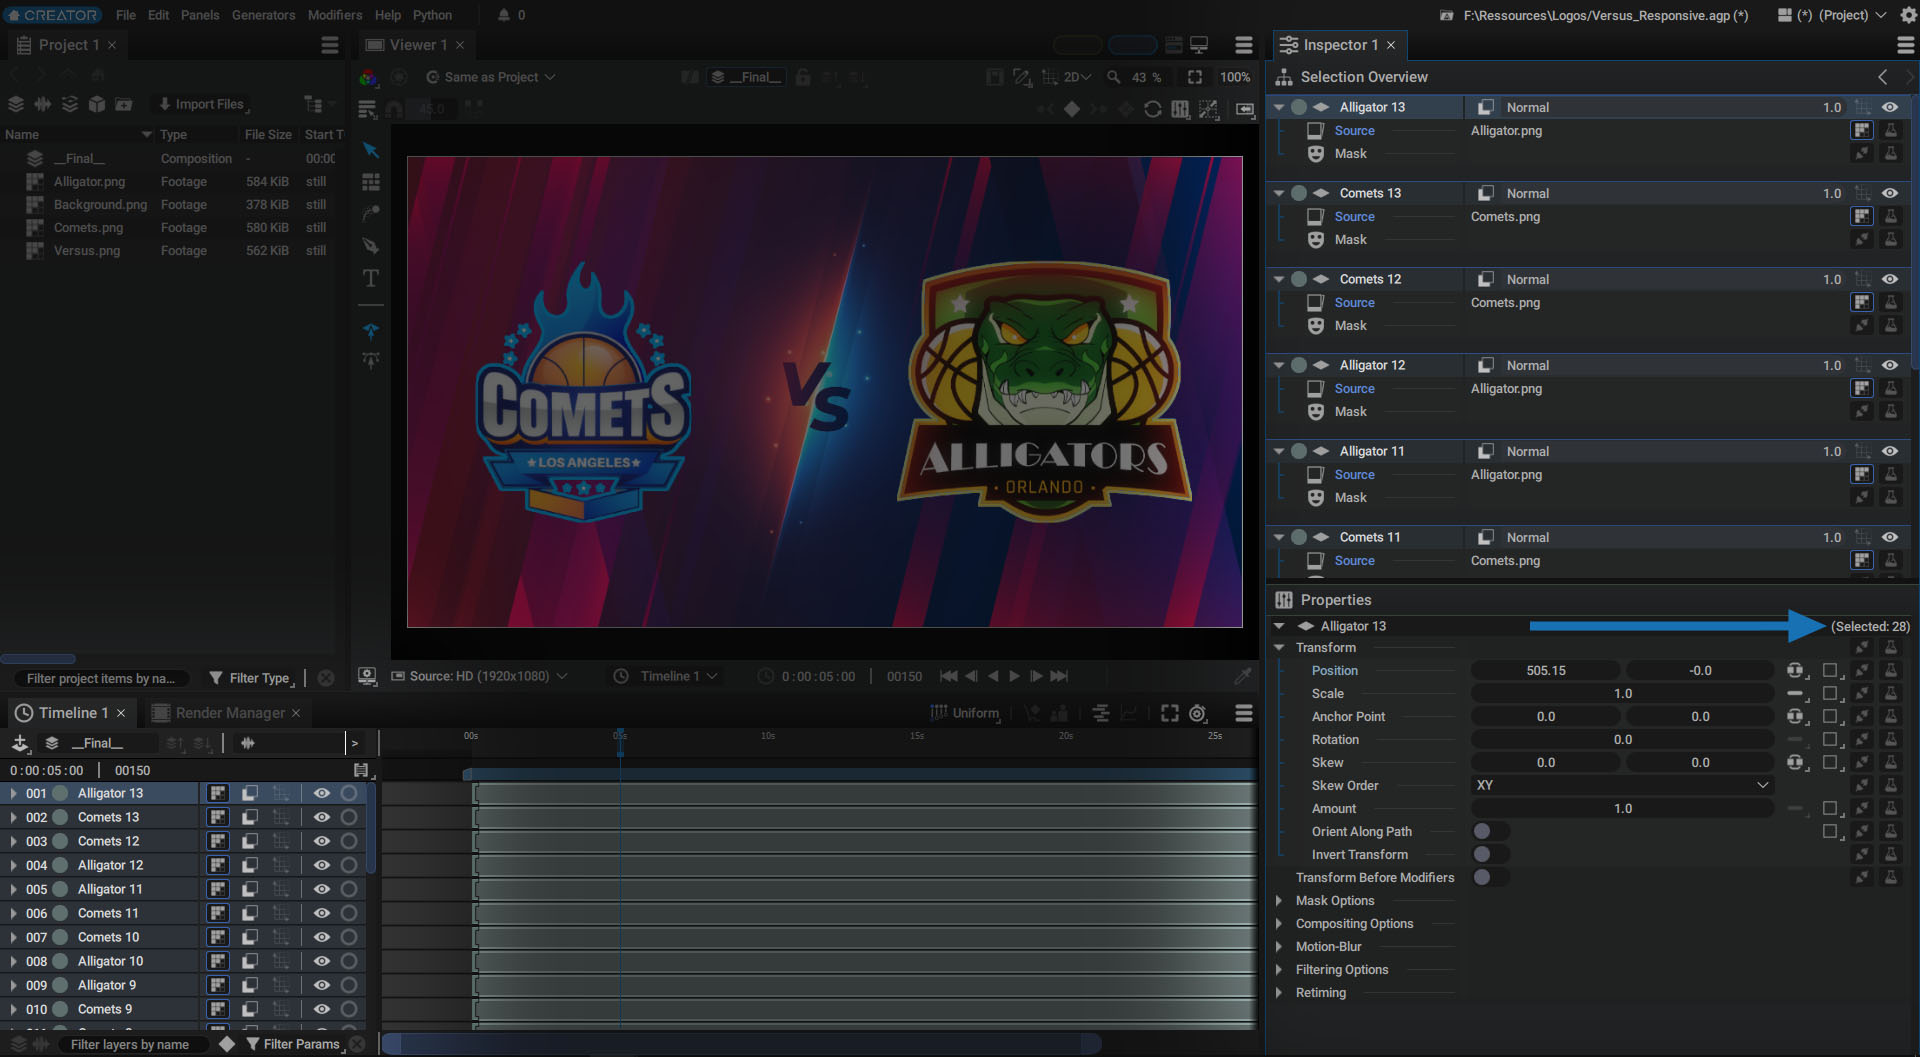The height and width of the screenshot is (1057, 1920).
Task: Click Filter Type button in project panel
Action: [x=252, y=678]
